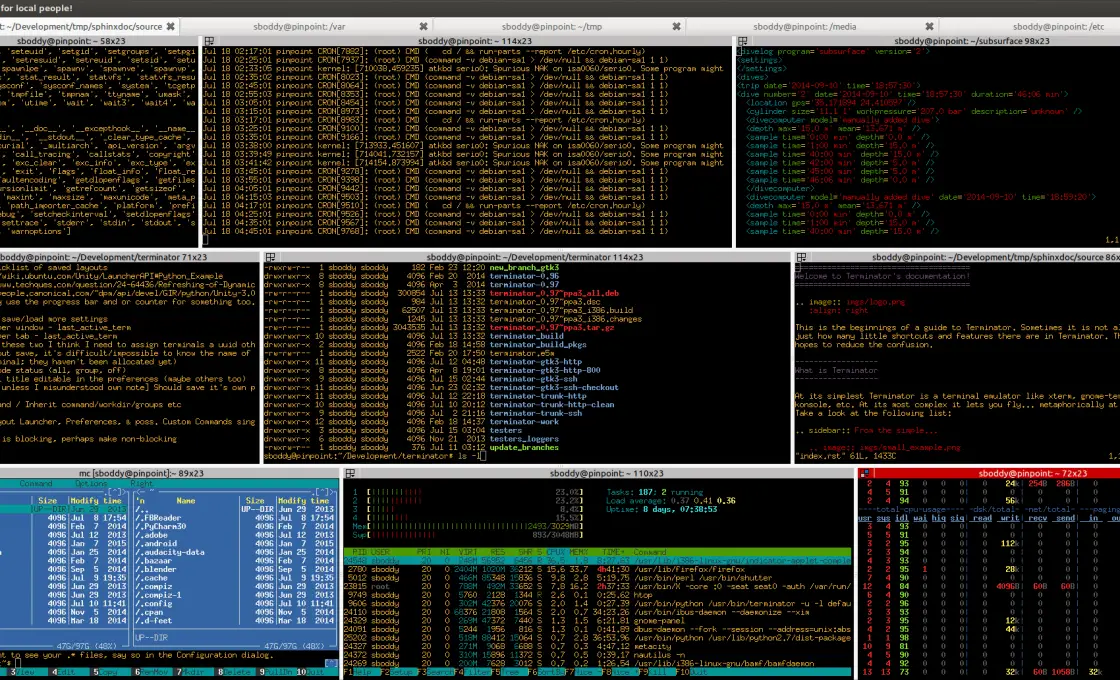
Task: Switch to the sboddy@pinpoint: /var tab
Action: click(299, 26)
